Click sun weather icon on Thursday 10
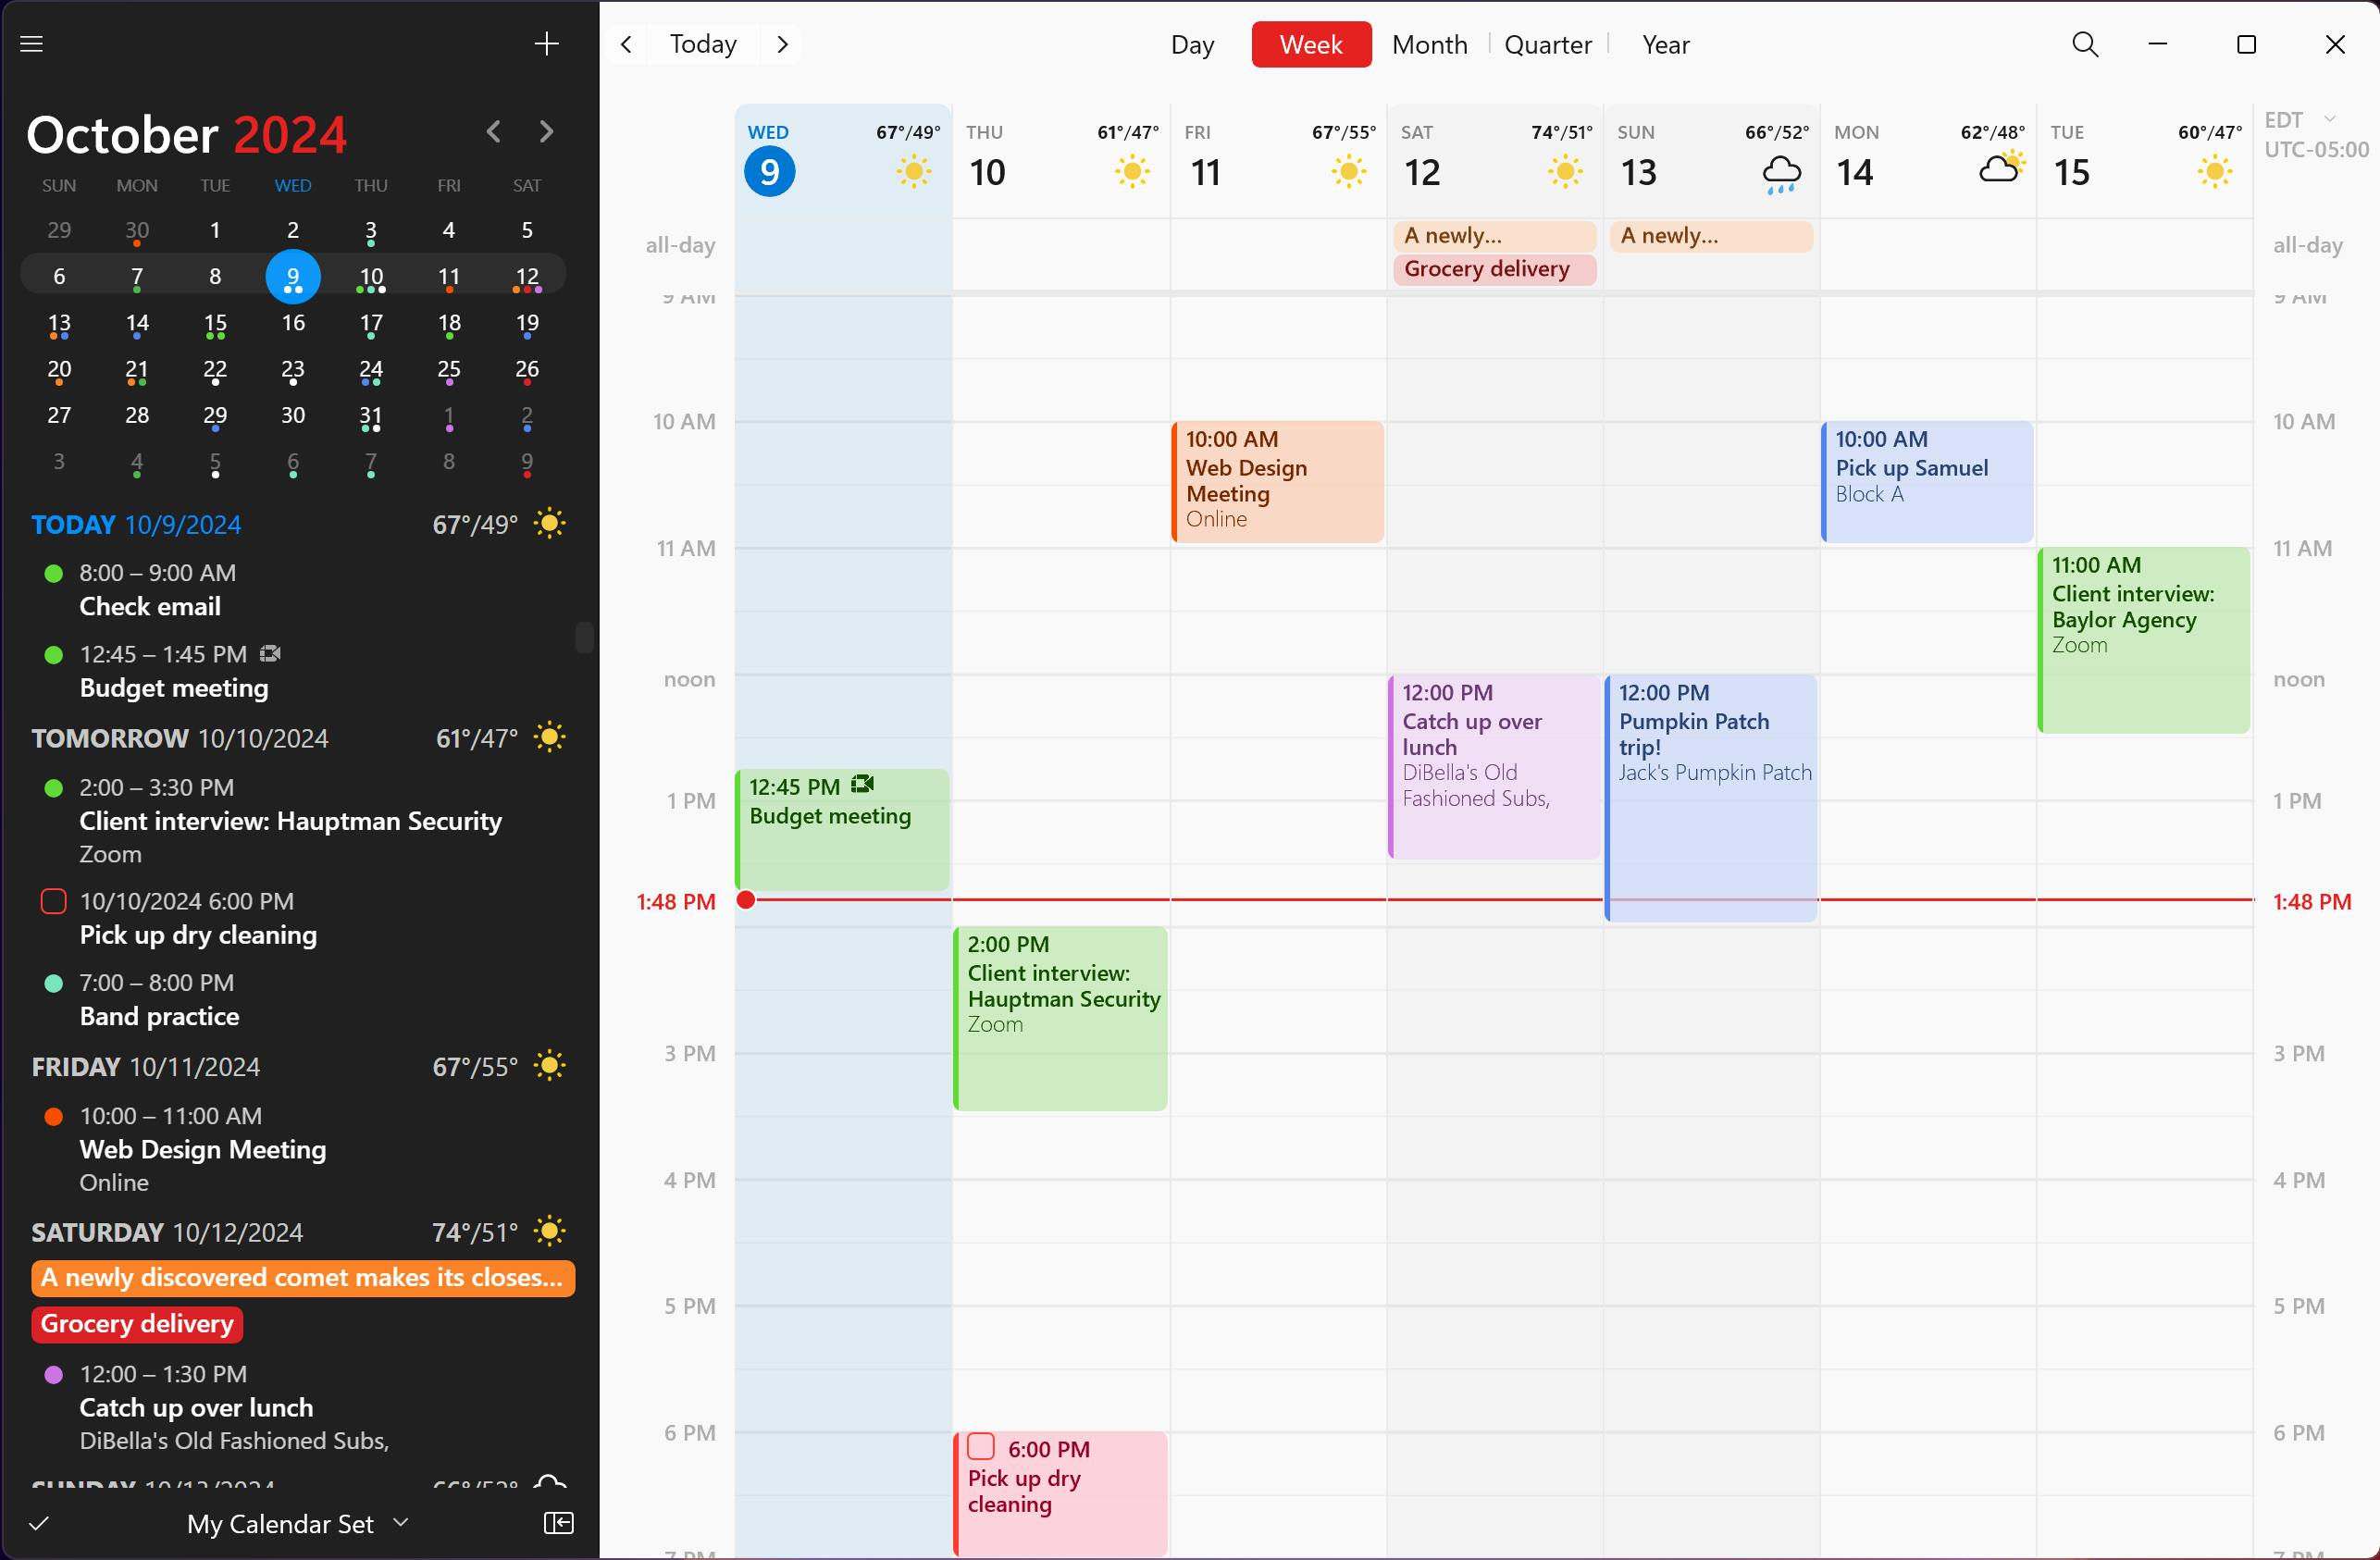This screenshot has width=2380, height=1560. (x=1131, y=172)
